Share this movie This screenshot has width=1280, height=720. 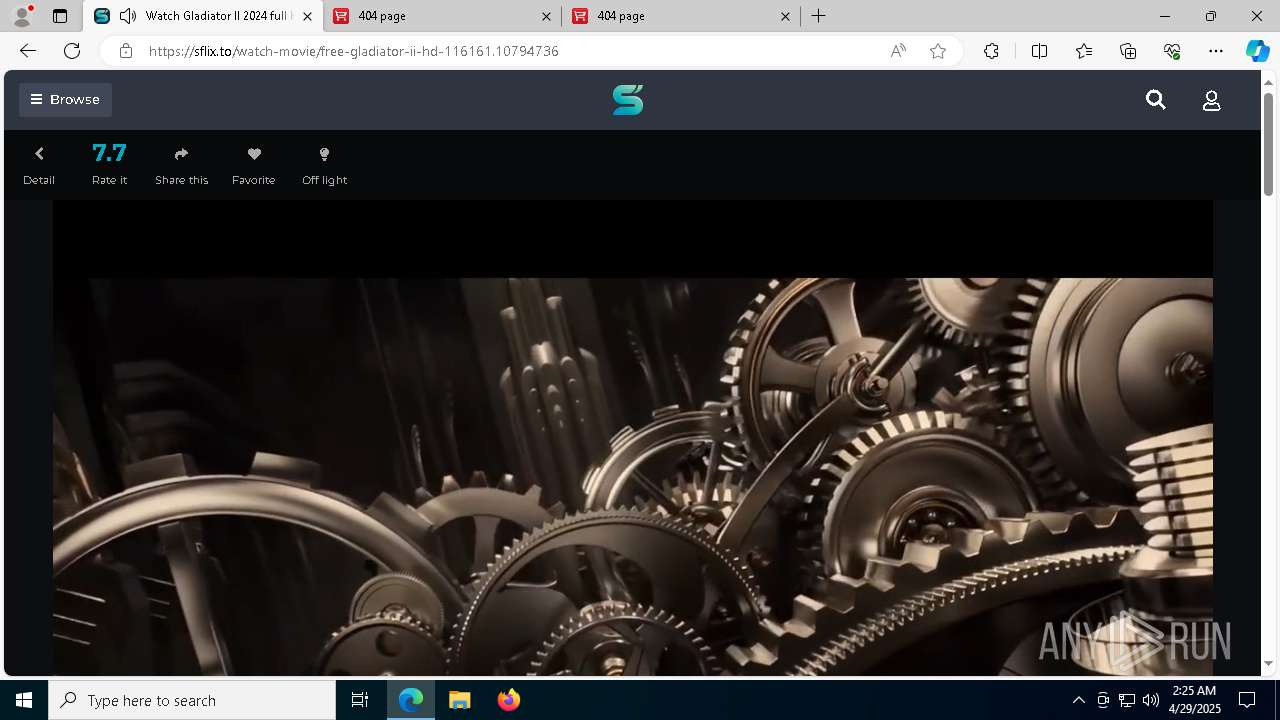181,165
